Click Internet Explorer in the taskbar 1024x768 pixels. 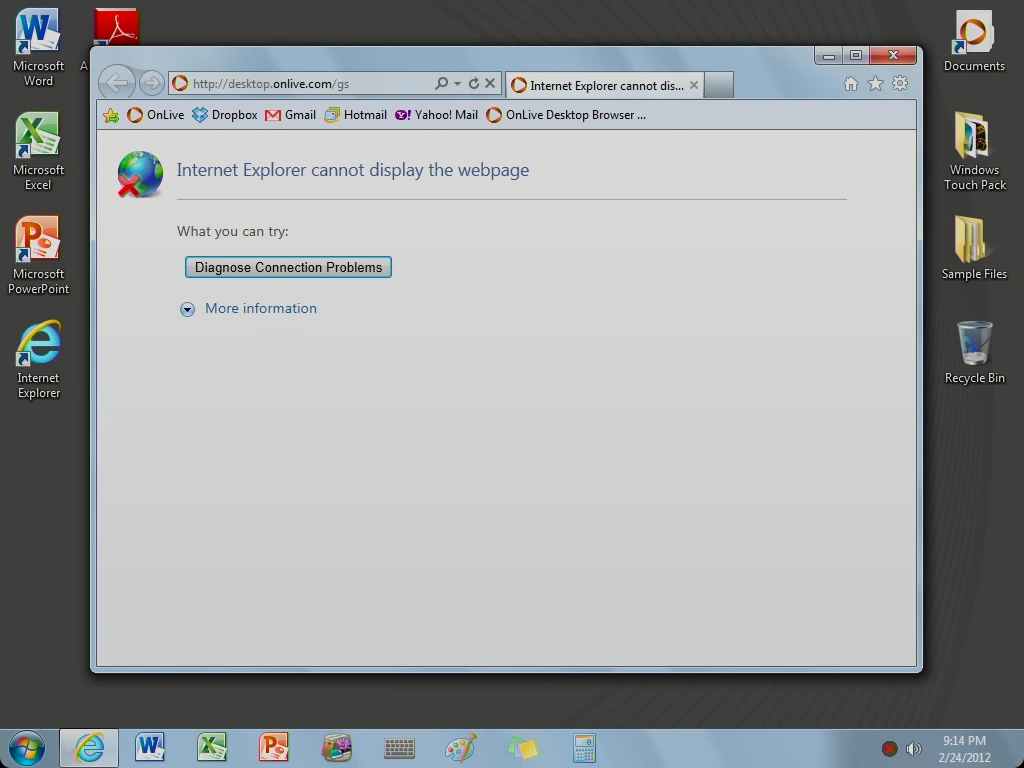click(89, 748)
